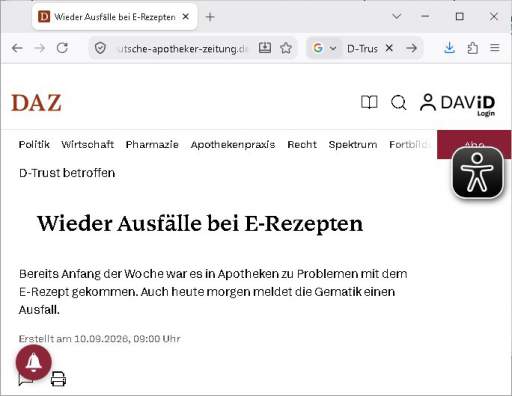Close the Wieder Ausfälle bei E-Rezepten tab
The height and width of the screenshot is (396, 512).
click(186, 17)
